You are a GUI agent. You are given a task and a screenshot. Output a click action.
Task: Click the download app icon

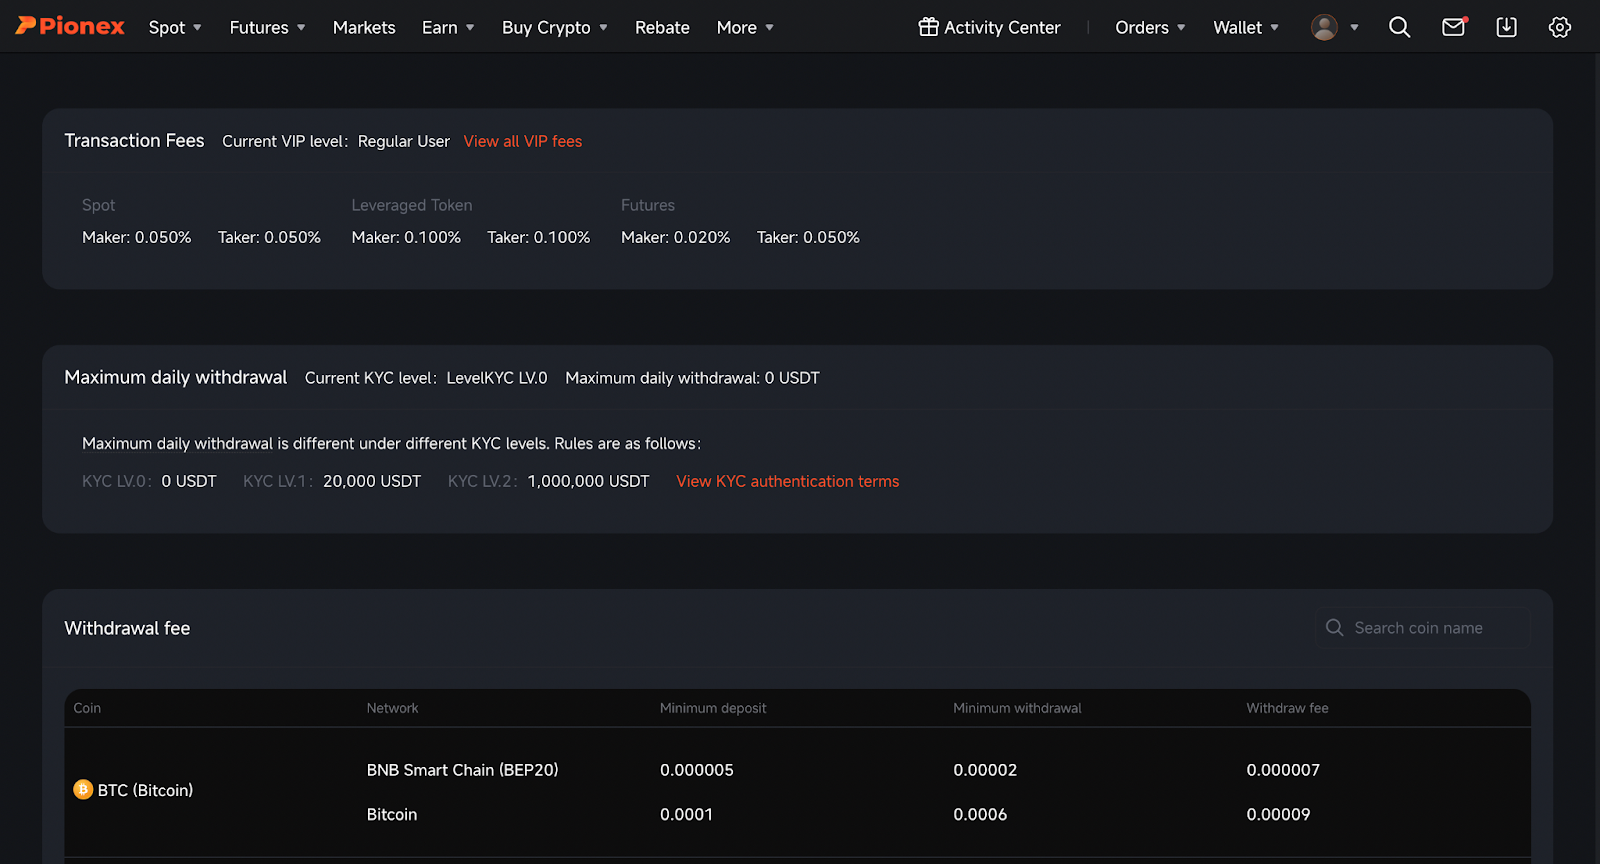[1506, 28]
